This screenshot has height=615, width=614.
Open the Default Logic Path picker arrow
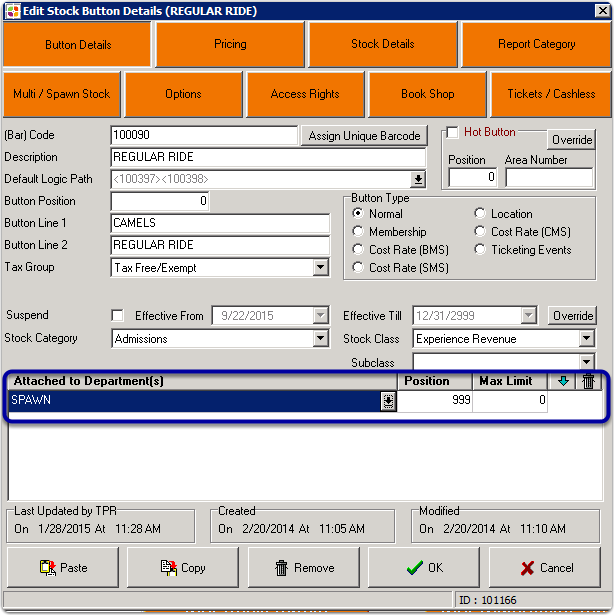[x=418, y=179]
